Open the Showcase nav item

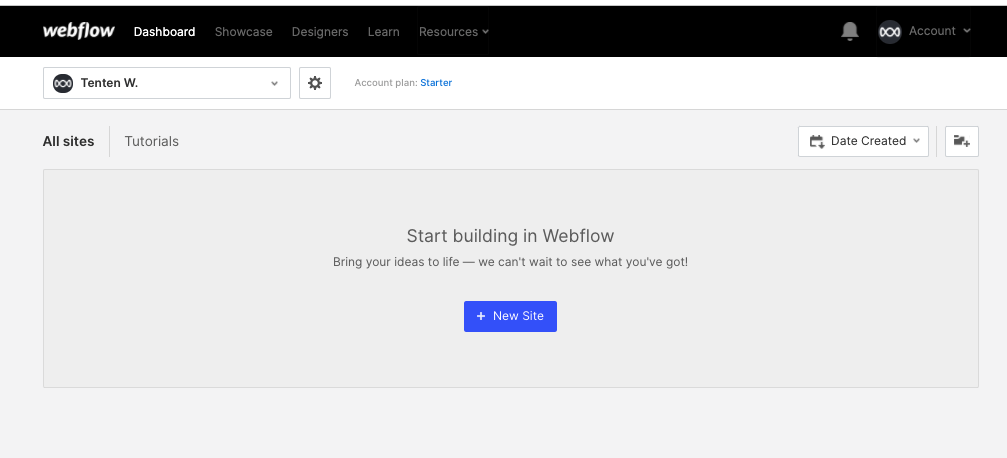[x=243, y=32]
